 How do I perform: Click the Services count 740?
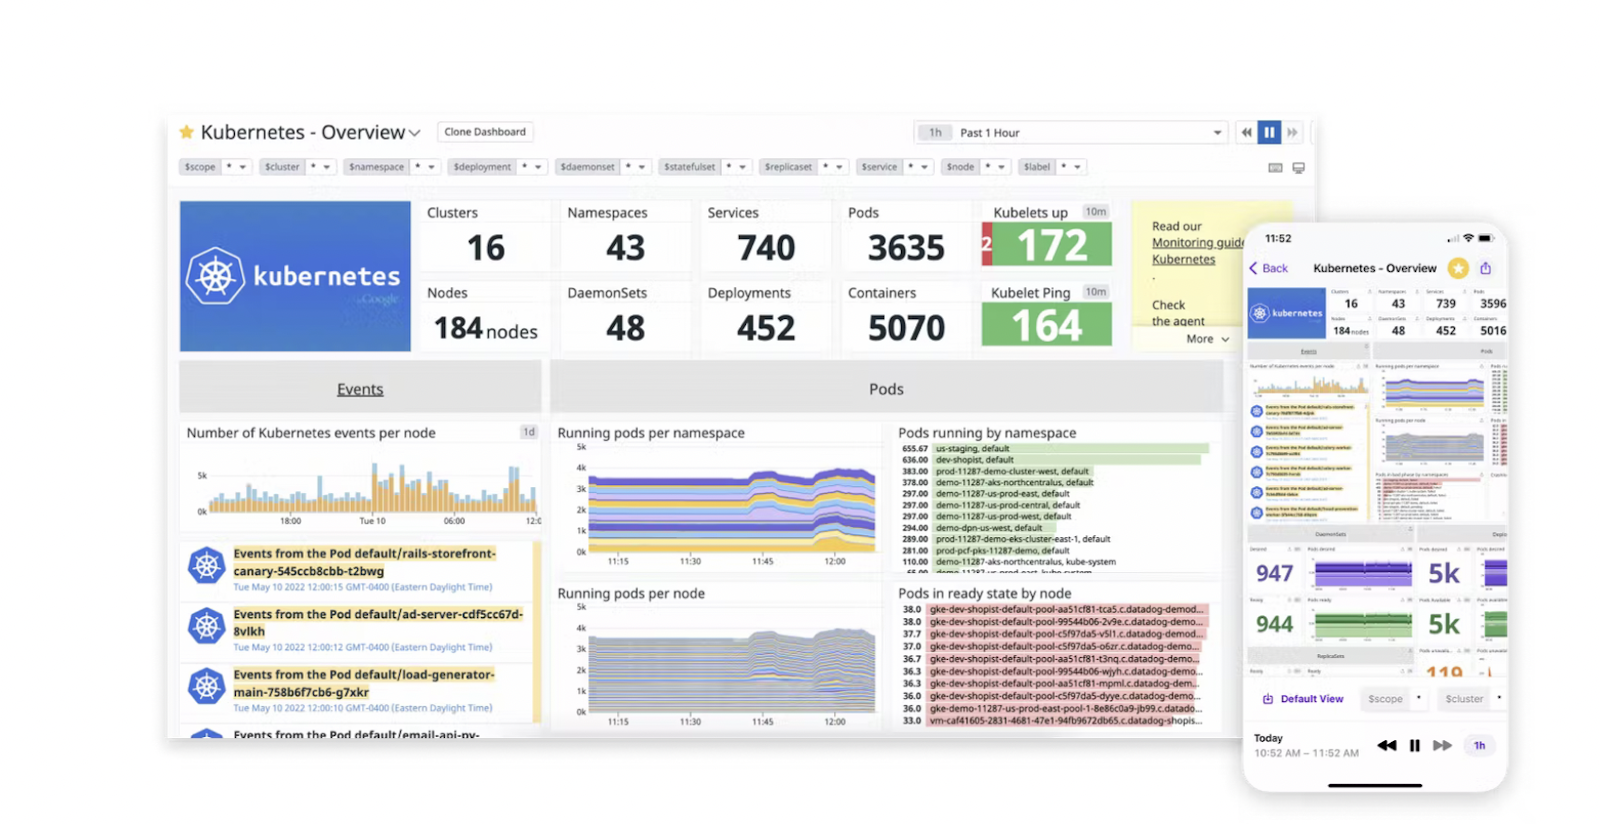(x=766, y=247)
